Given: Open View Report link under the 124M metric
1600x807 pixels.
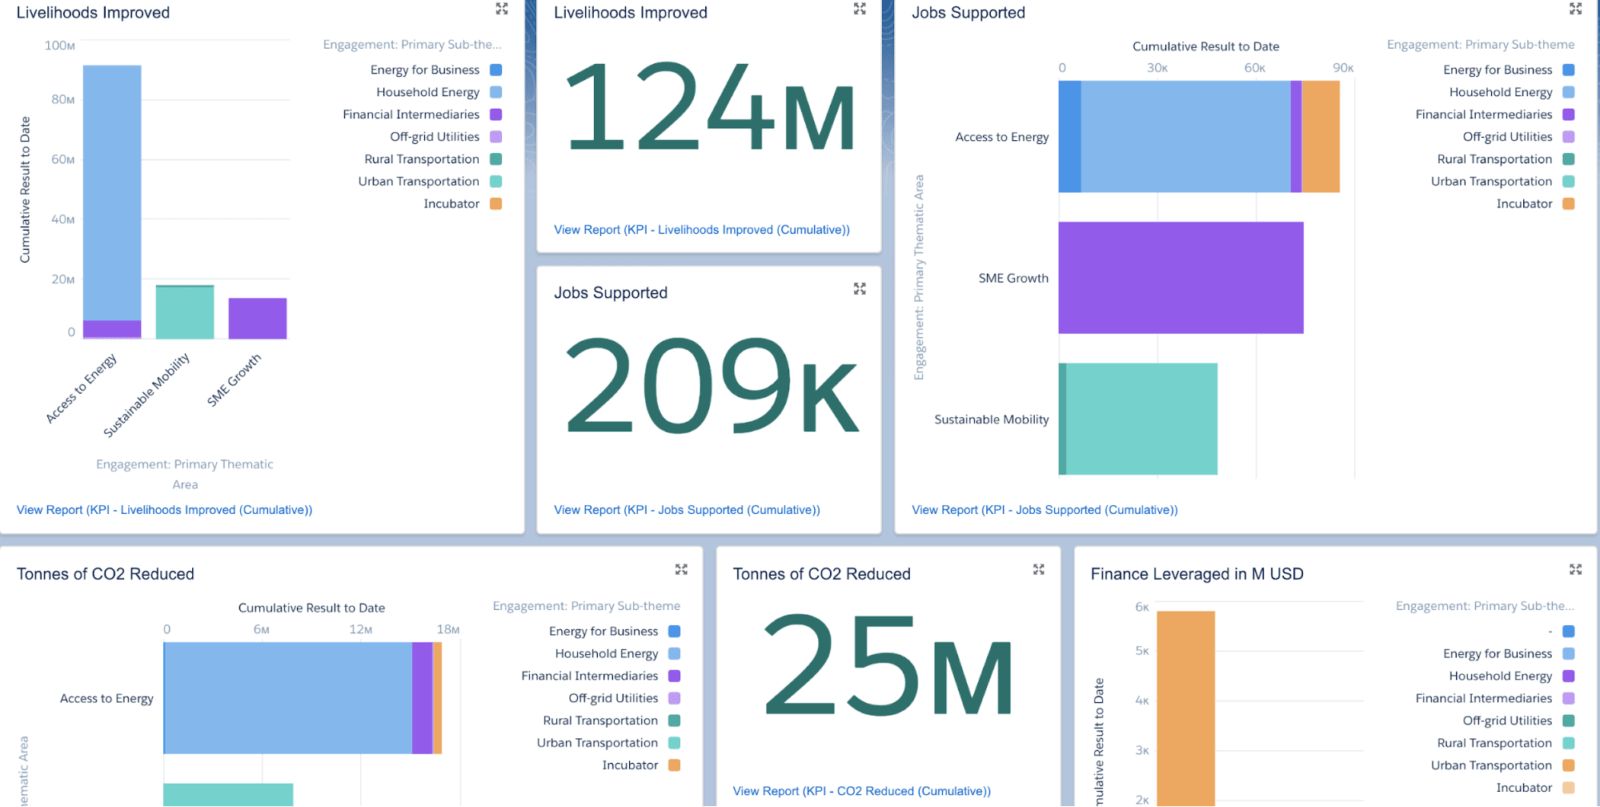Looking at the screenshot, I should click(702, 230).
